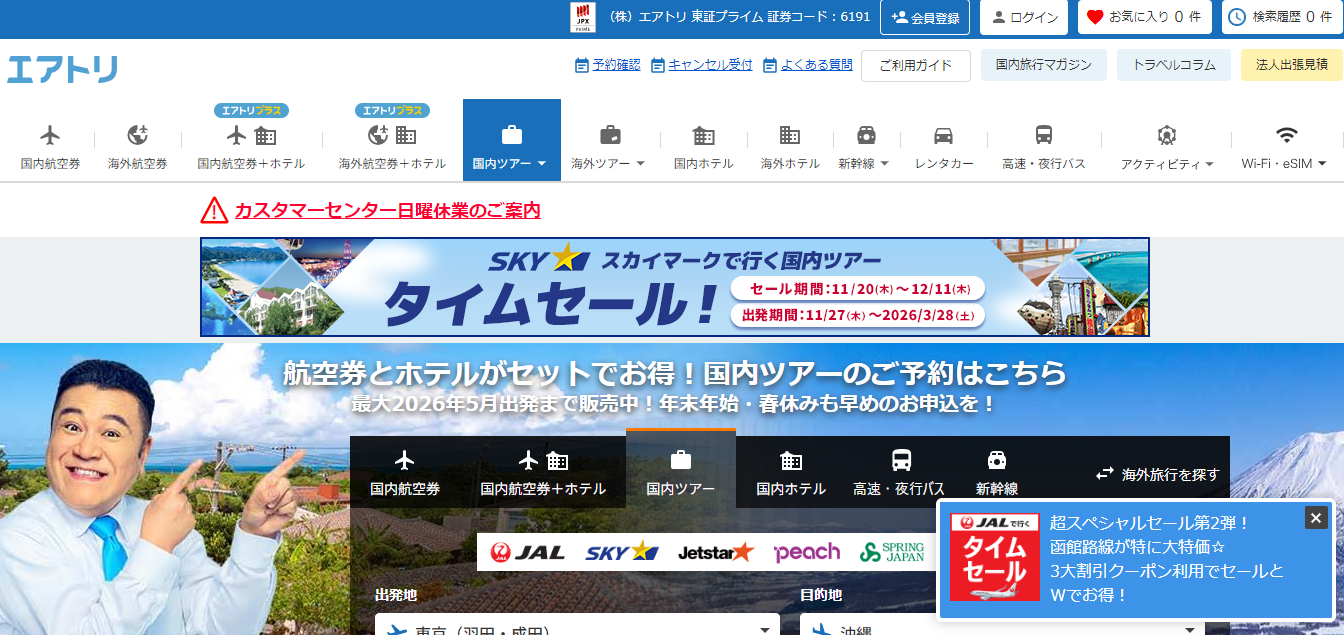This screenshot has height=635, width=1344.
Task: Switch to 国内航空券+ホテル search tab
Action: click(543, 472)
